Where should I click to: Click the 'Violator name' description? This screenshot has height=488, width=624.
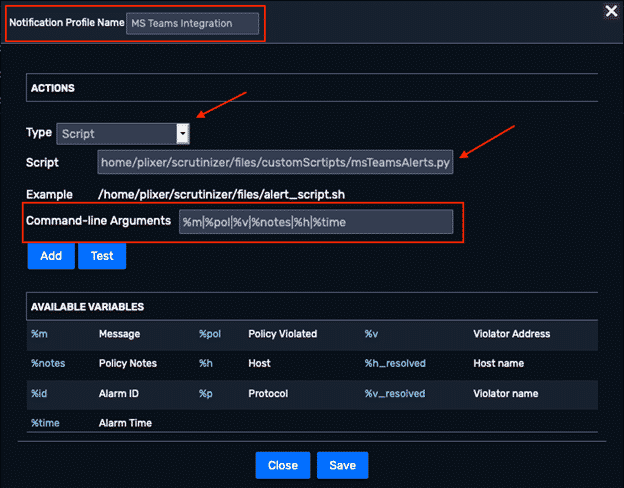[505, 394]
